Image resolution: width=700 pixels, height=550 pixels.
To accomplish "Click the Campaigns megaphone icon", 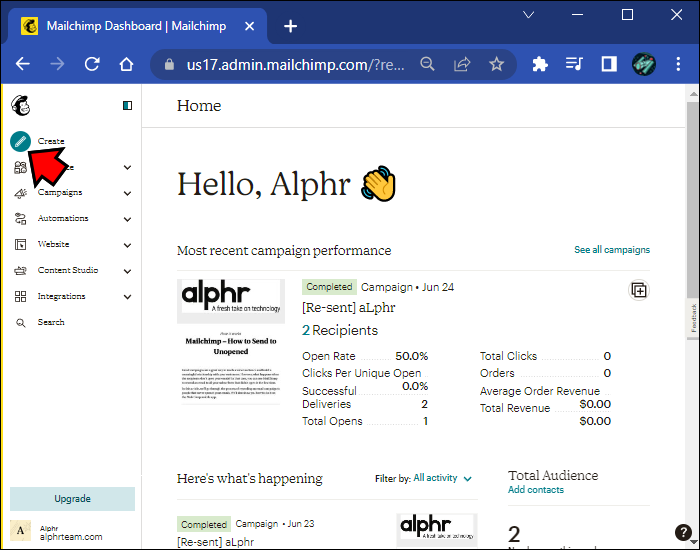I will tap(21, 193).
